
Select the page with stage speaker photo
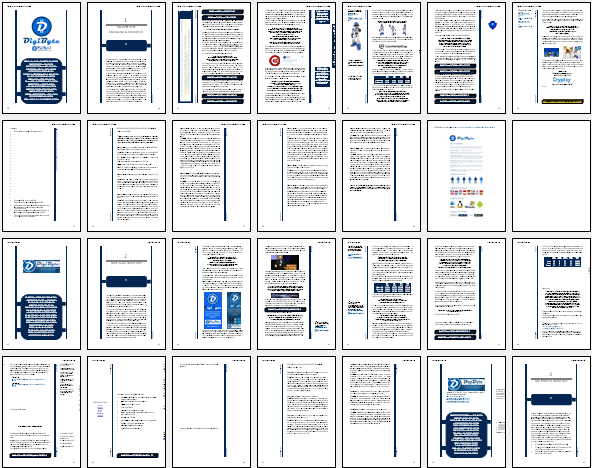point(296,294)
